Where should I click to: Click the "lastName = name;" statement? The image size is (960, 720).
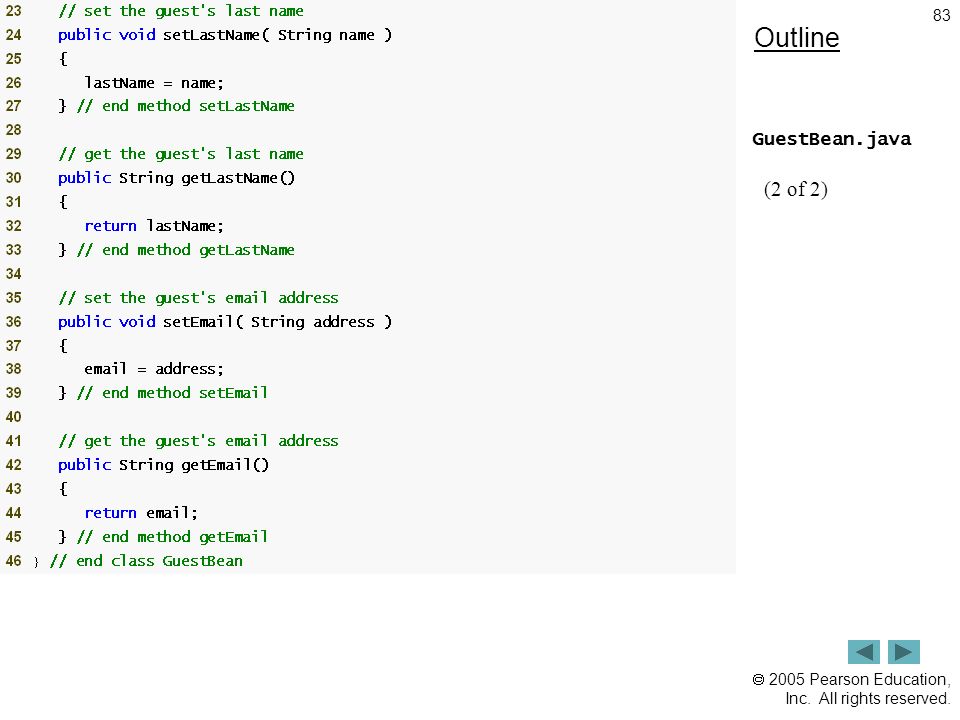pos(154,83)
